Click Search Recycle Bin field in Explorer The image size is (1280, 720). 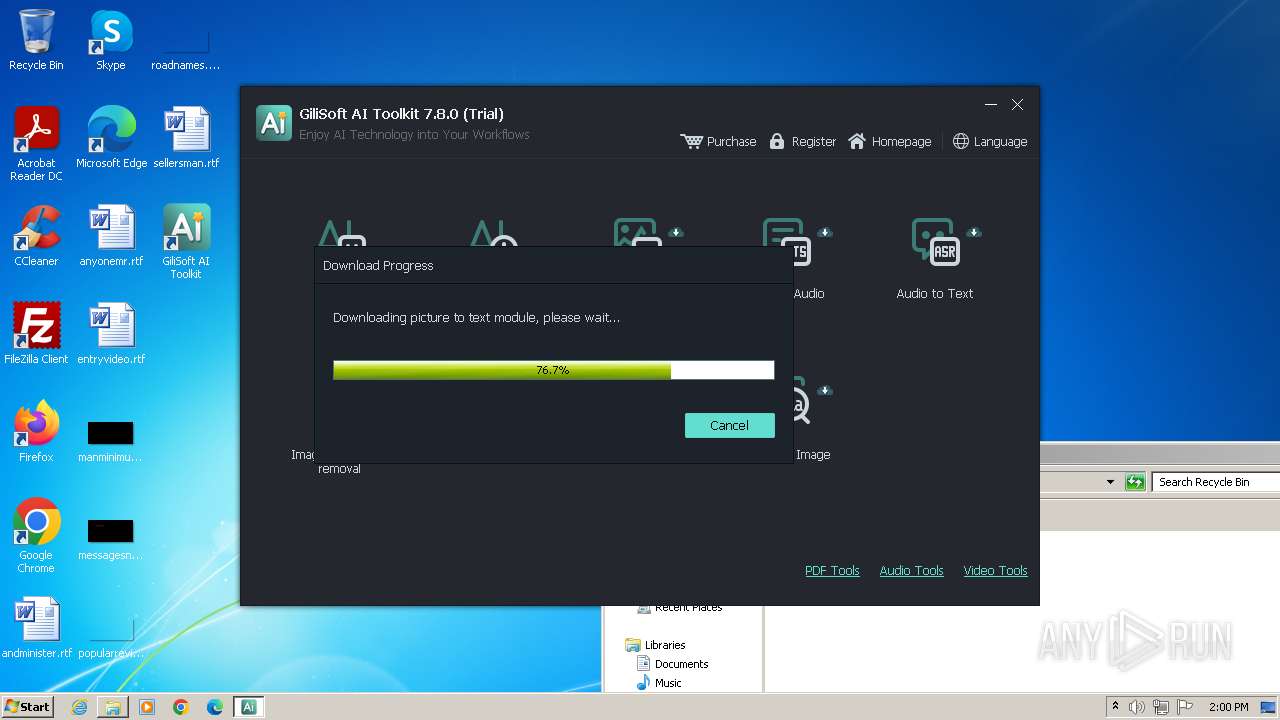coord(1215,482)
